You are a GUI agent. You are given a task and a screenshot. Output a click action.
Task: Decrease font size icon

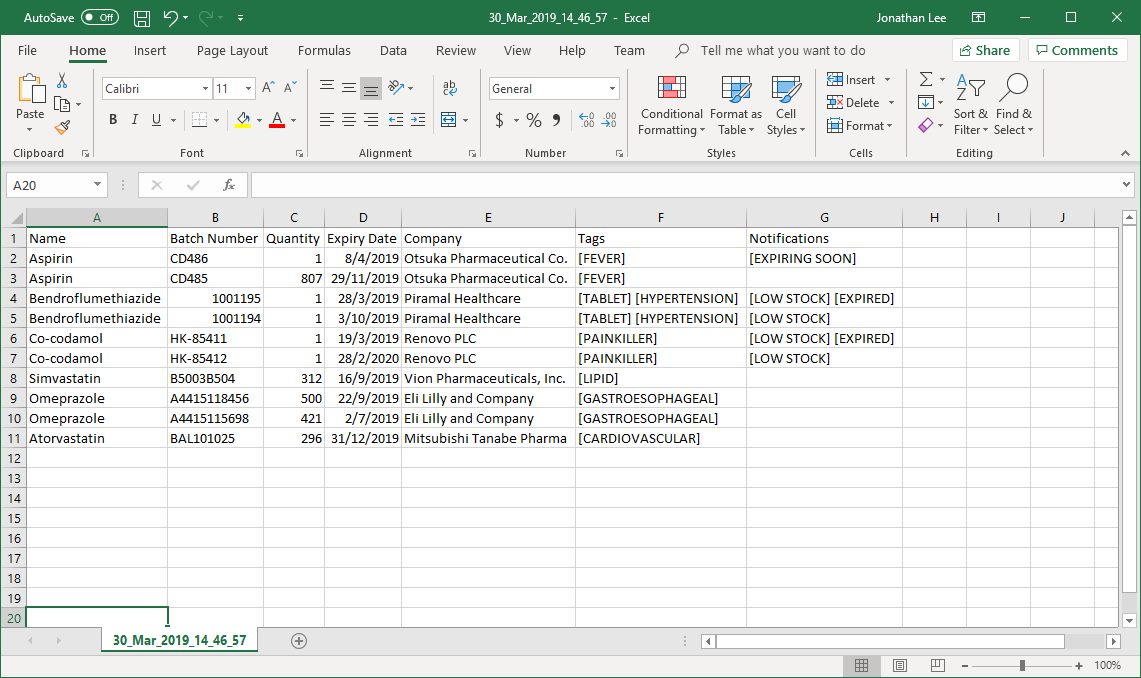[290, 88]
